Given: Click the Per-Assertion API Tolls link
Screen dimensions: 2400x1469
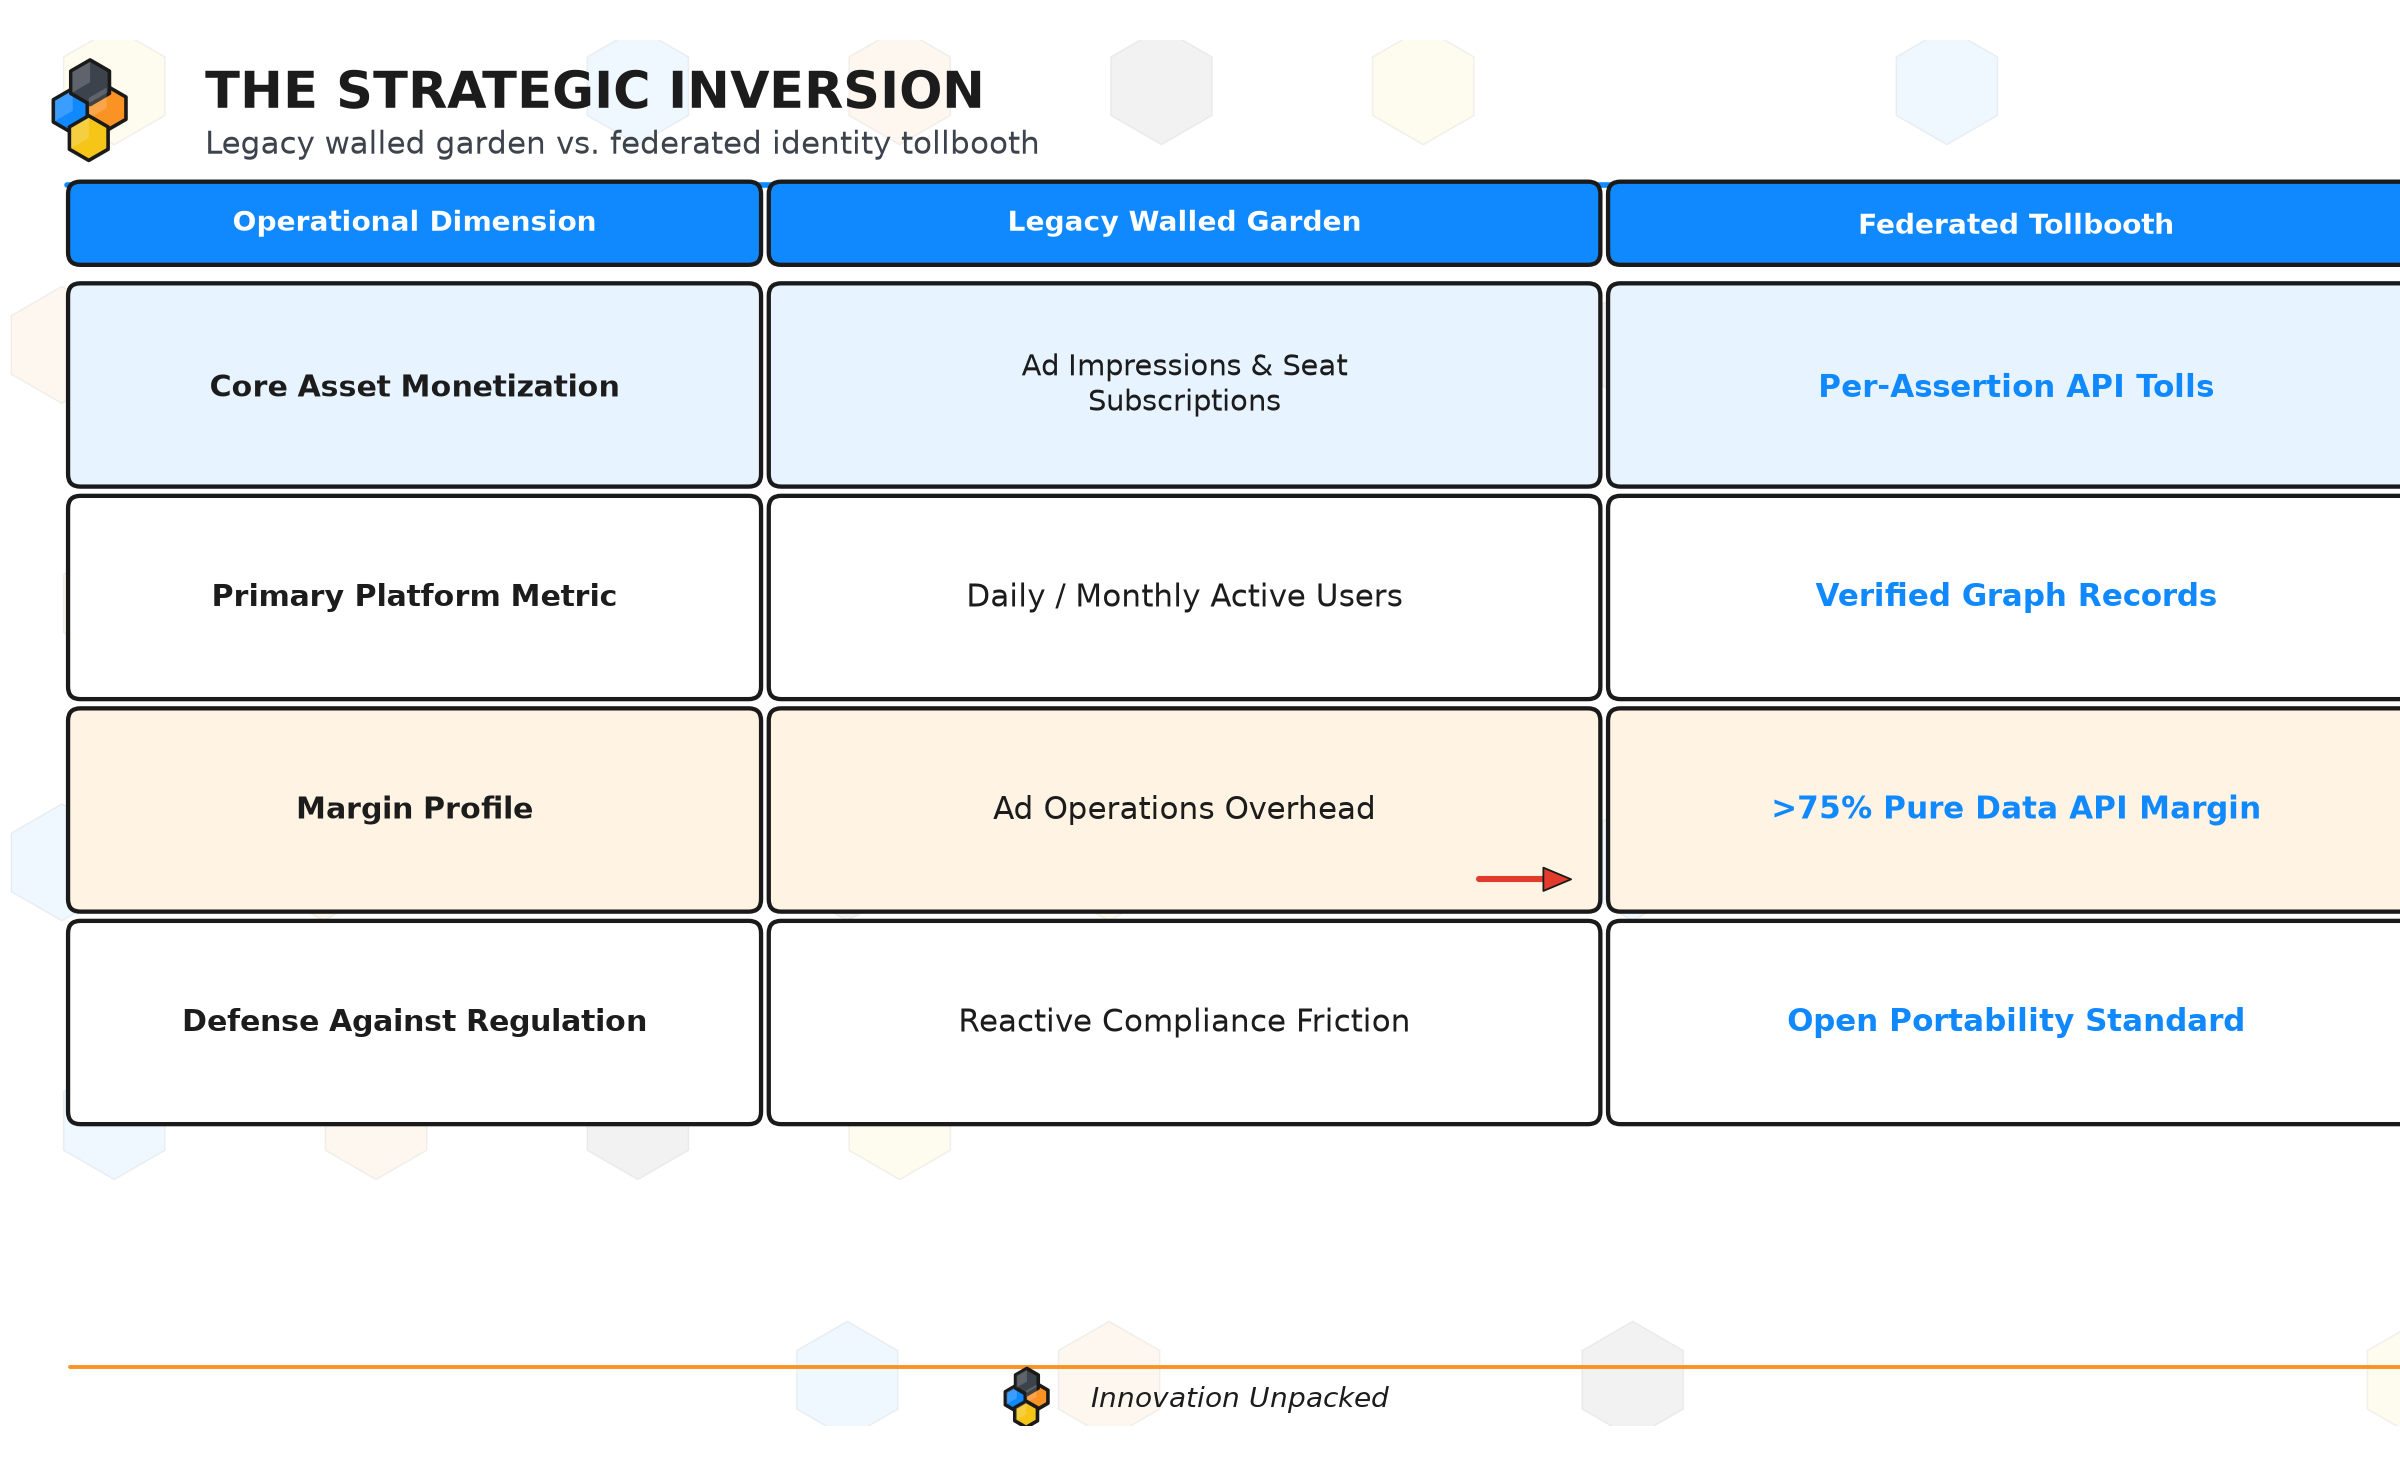Looking at the screenshot, I should point(2015,386).
